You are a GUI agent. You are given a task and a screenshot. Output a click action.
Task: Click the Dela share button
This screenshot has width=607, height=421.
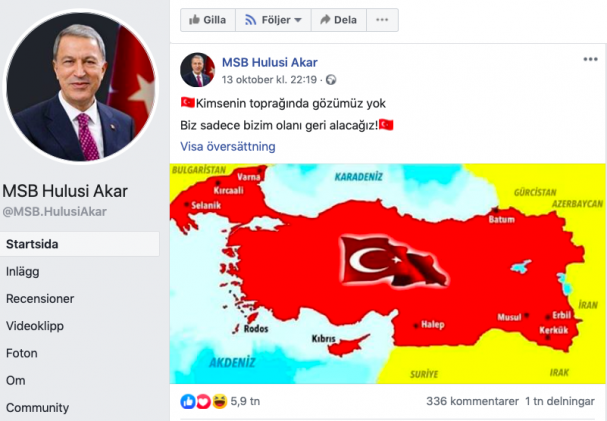click(x=339, y=20)
